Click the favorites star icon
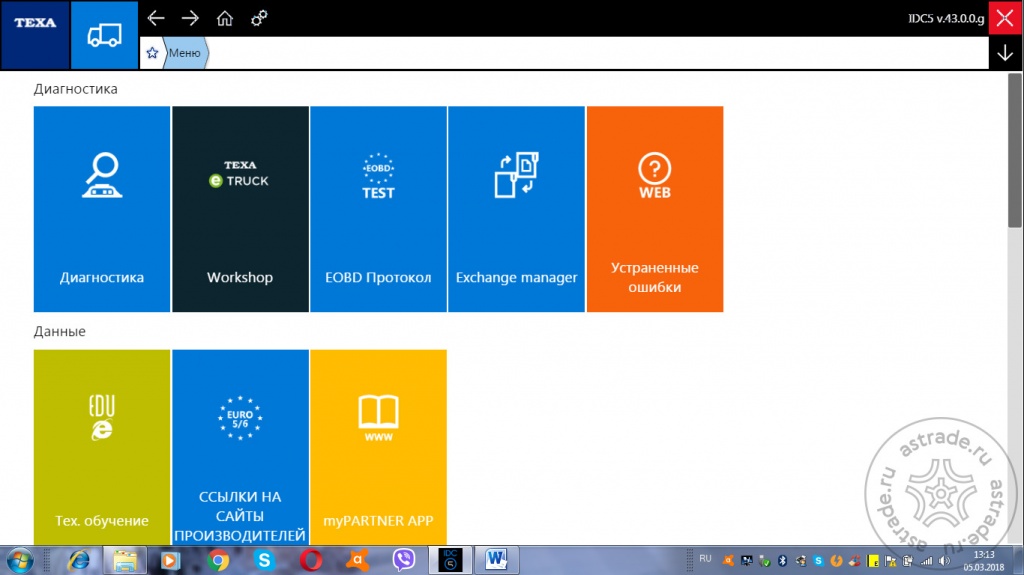Viewport: 1024px width, 575px height. pos(152,53)
